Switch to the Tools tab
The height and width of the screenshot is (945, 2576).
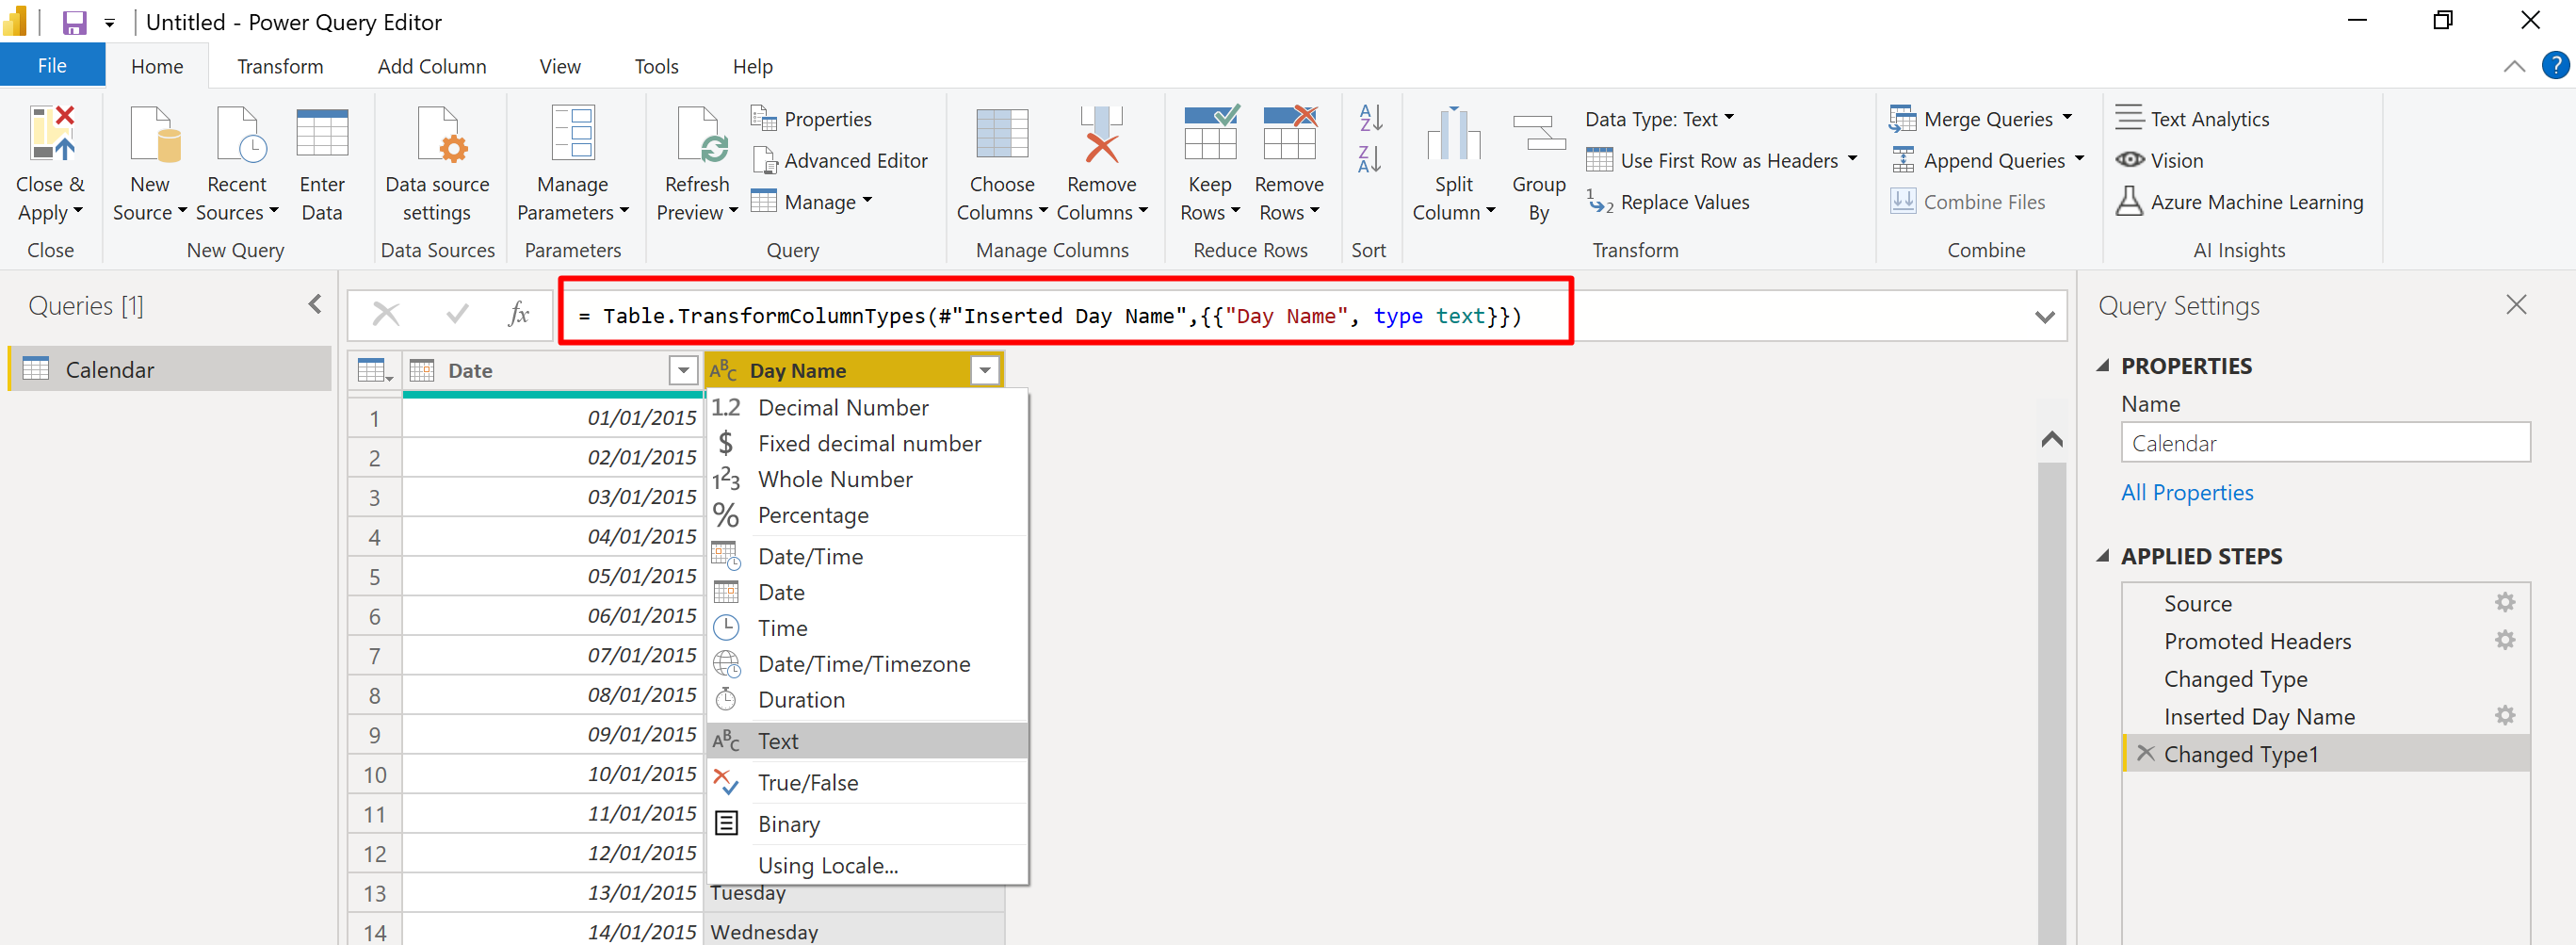(x=656, y=66)
